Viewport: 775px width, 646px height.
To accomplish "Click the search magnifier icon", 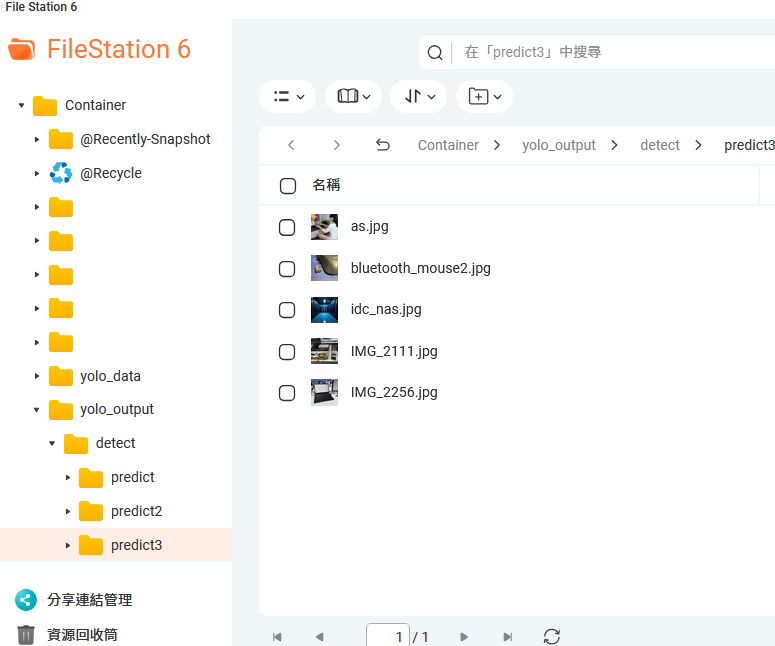I will 435,53.
